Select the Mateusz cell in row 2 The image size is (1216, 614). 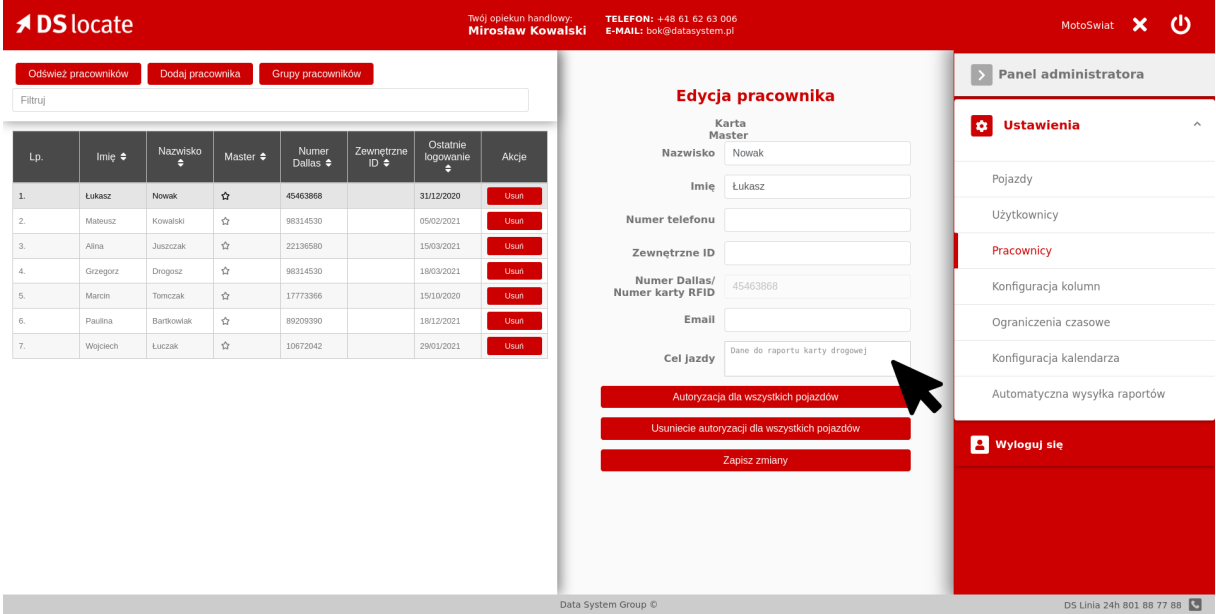click(113, 221)
